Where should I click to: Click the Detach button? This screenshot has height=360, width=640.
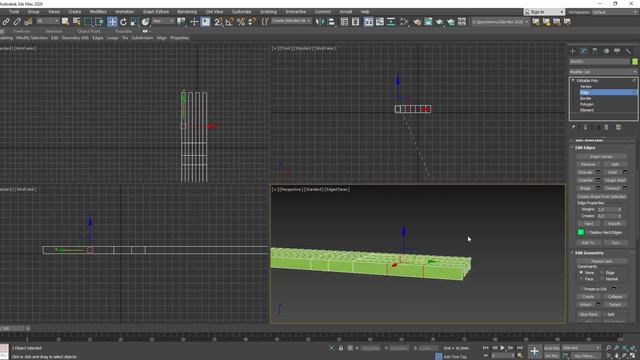[x=615, y=304]
